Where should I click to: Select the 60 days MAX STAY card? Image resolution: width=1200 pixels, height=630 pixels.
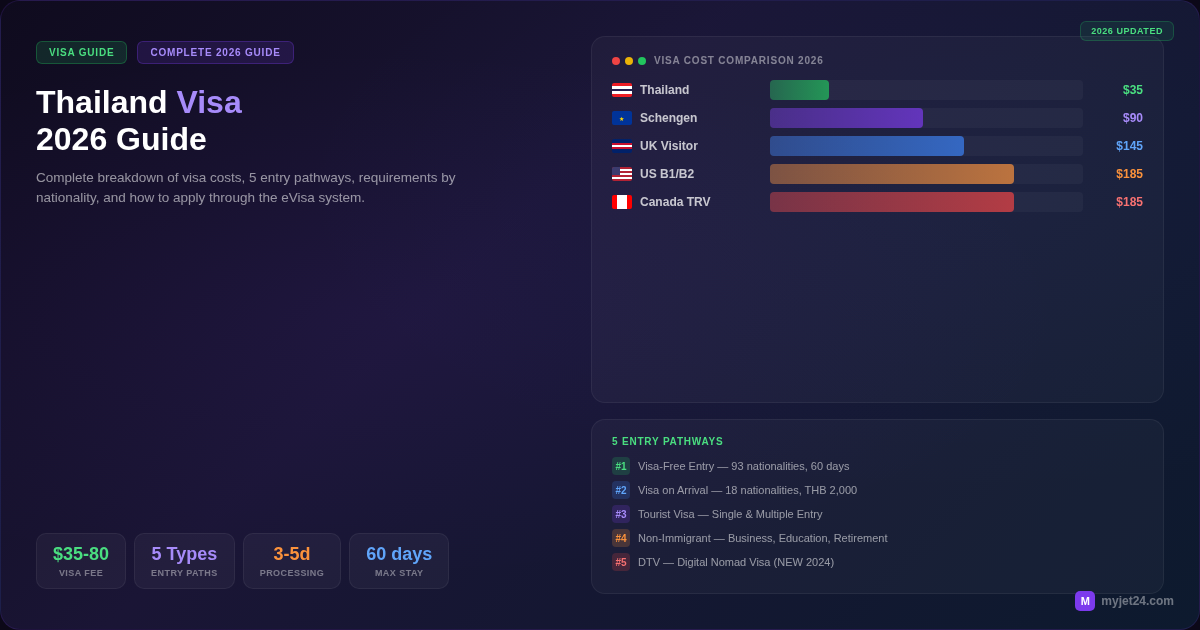pos(399,560)
